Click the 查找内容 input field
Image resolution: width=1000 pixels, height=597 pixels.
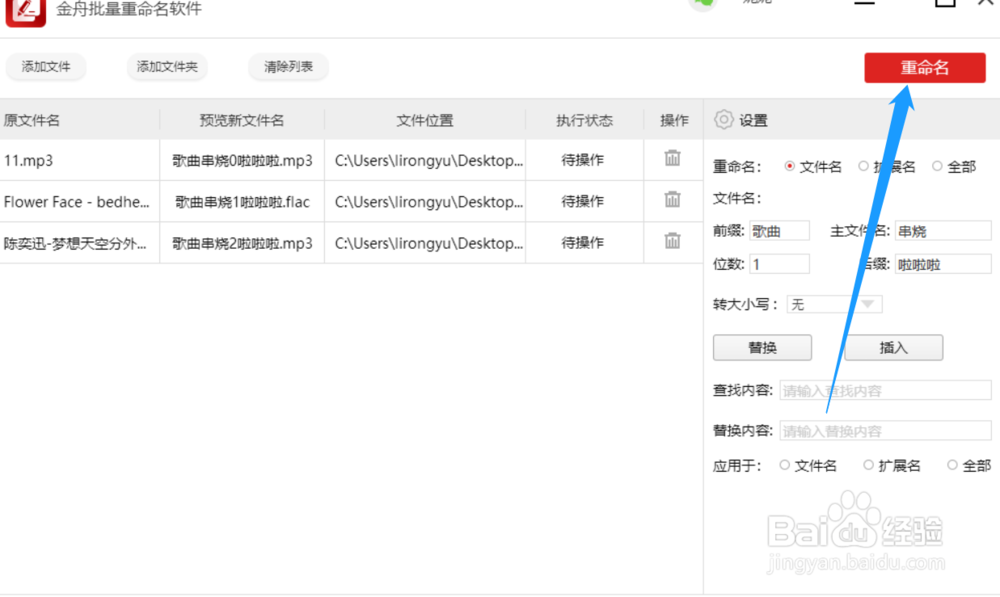[885, 390]
